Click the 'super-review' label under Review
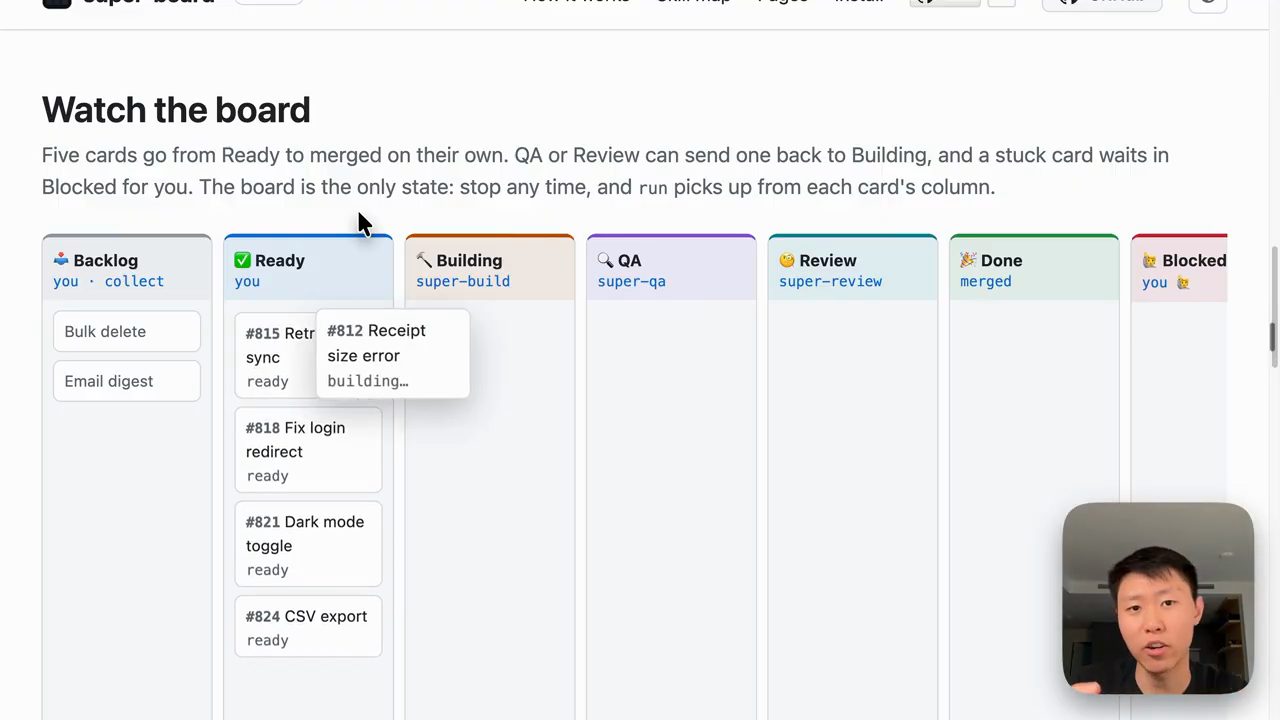Screen dimensions: 1280x720 (x=830, y=282)
